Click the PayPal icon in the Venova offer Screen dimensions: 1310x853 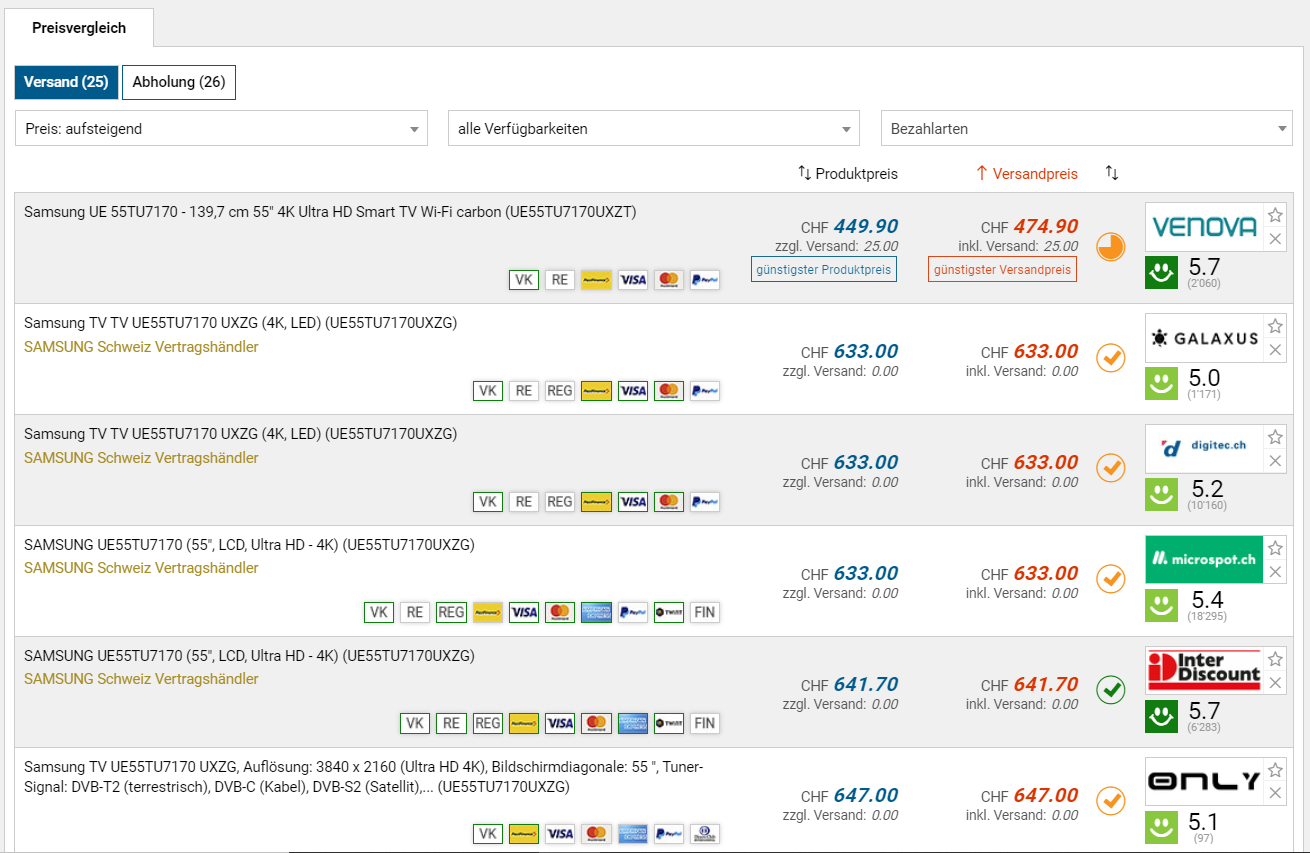click(x=704, y=280)
